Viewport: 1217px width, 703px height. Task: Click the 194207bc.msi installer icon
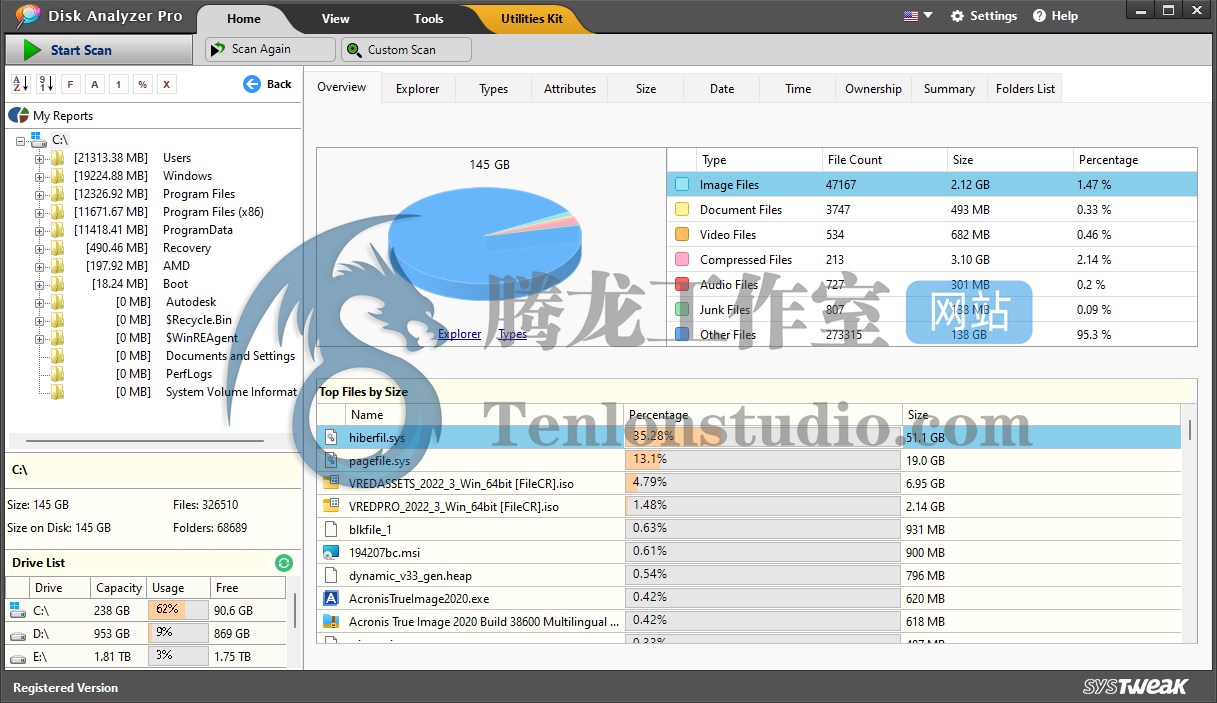331,552
